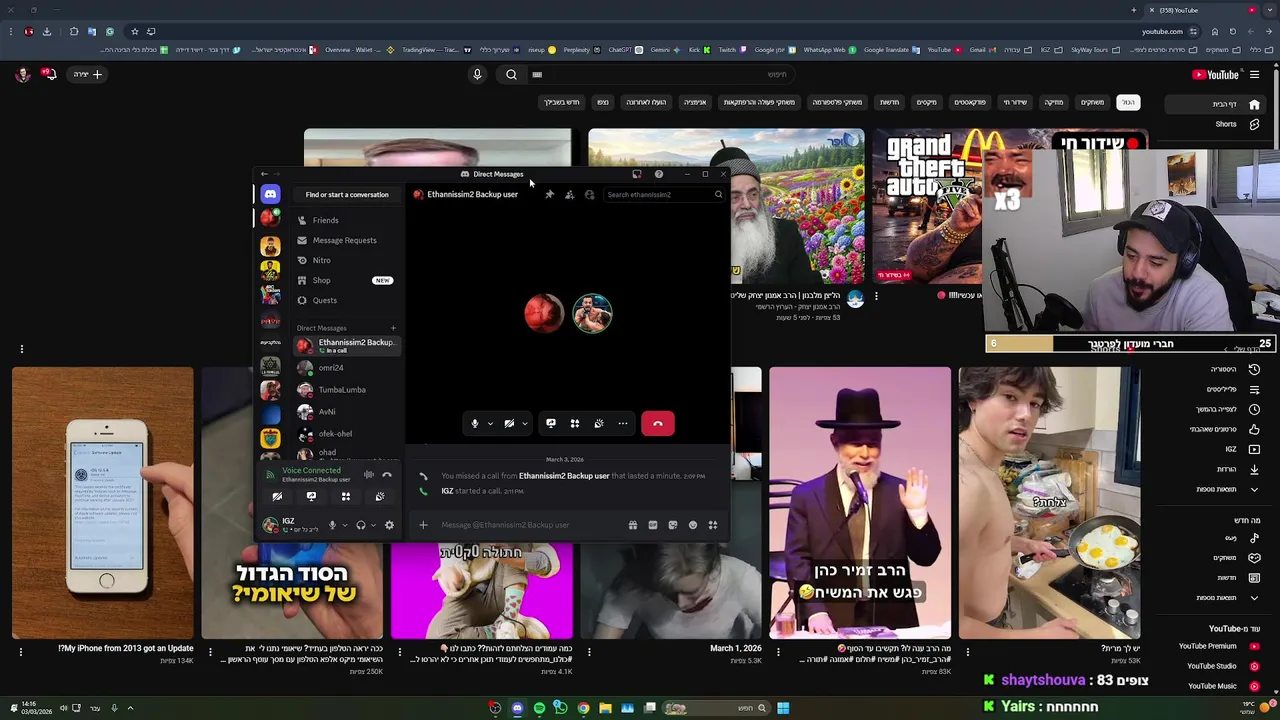
Task: Toggle camera in call controls
Action: pyautogui.click(x=509, y=424)
